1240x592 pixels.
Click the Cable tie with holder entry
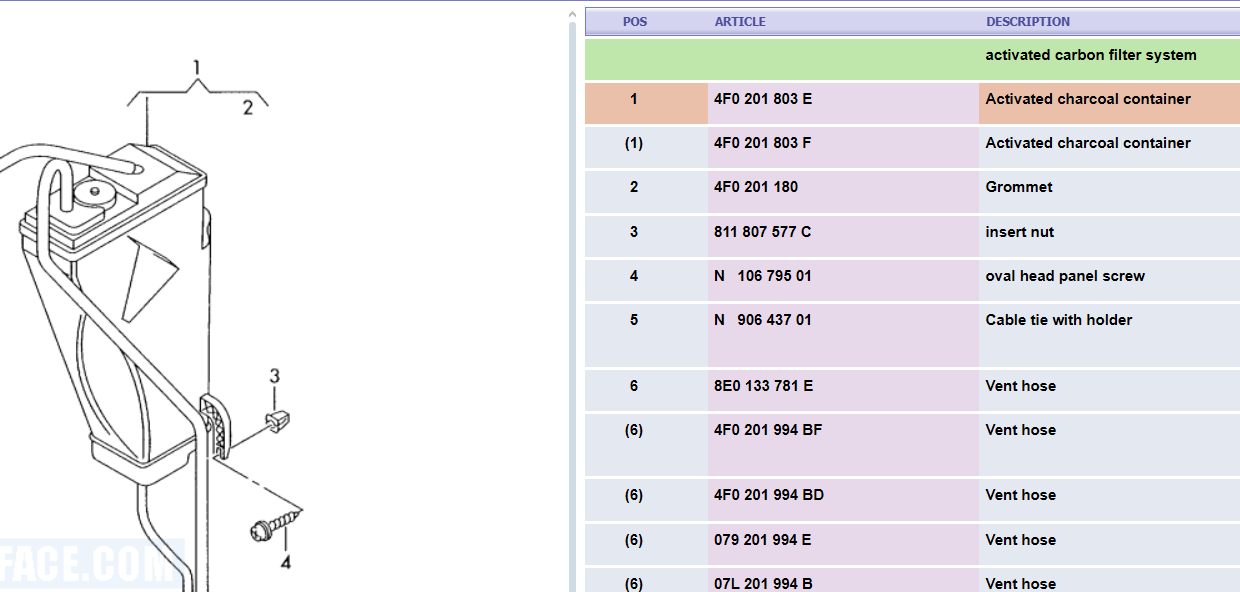pos(1059,320)
